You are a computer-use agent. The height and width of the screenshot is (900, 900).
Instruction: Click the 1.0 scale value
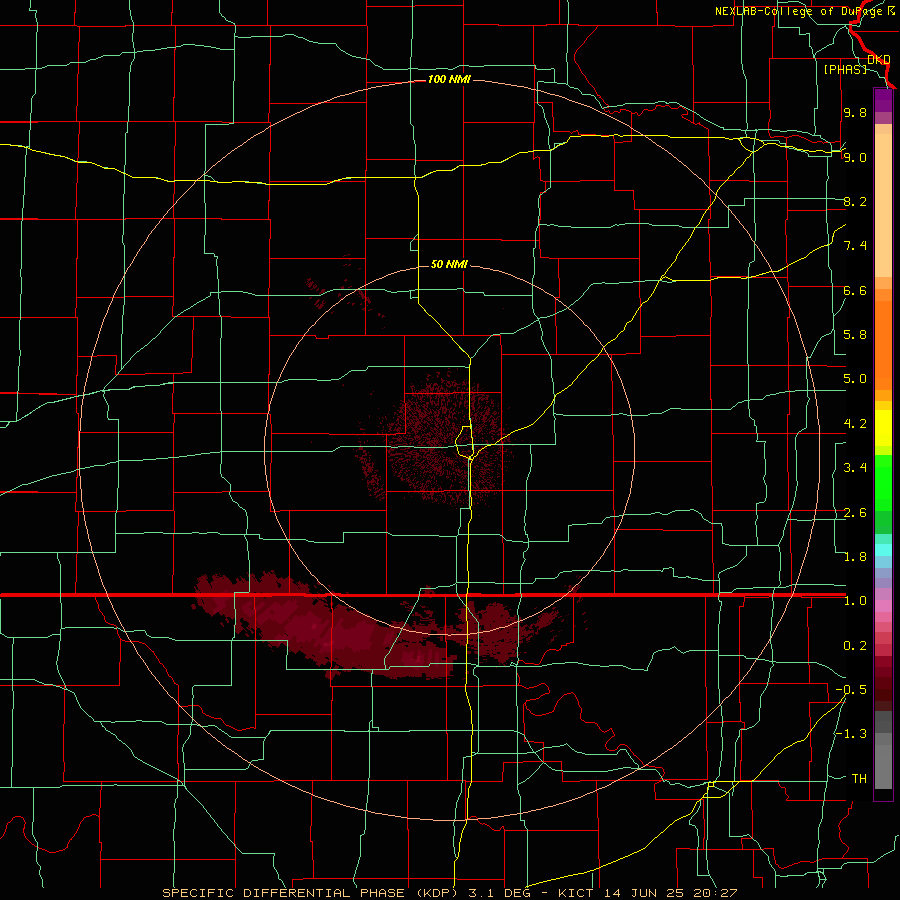(855, 601)
